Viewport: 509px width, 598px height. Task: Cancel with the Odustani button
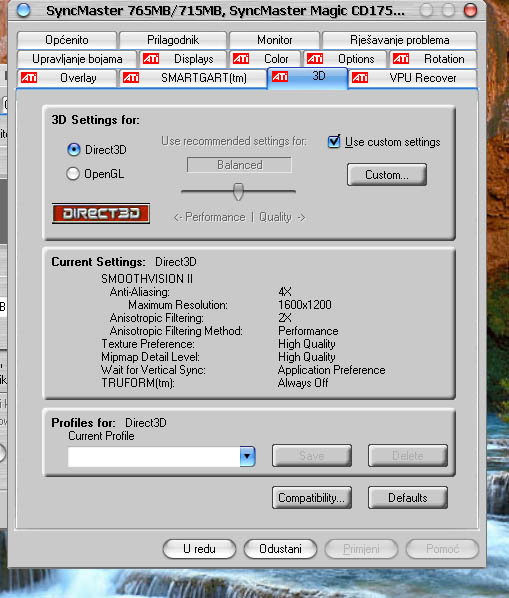coord(280,549)
